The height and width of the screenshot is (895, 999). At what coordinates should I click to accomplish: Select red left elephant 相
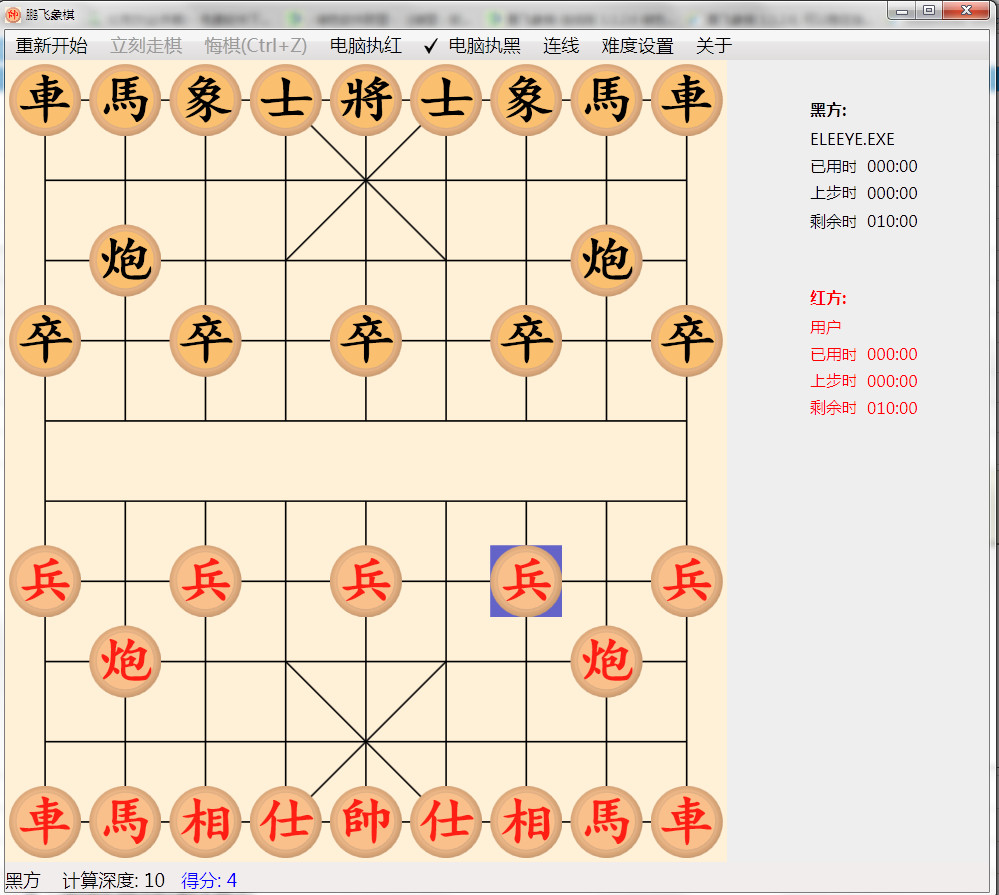(205, 822)
